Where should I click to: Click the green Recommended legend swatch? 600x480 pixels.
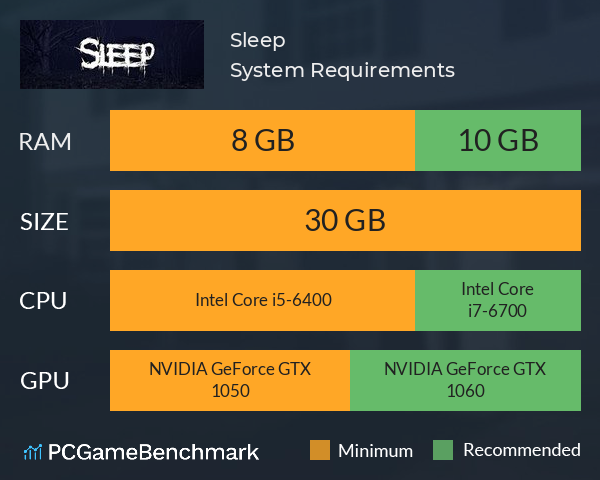point(443,450)
